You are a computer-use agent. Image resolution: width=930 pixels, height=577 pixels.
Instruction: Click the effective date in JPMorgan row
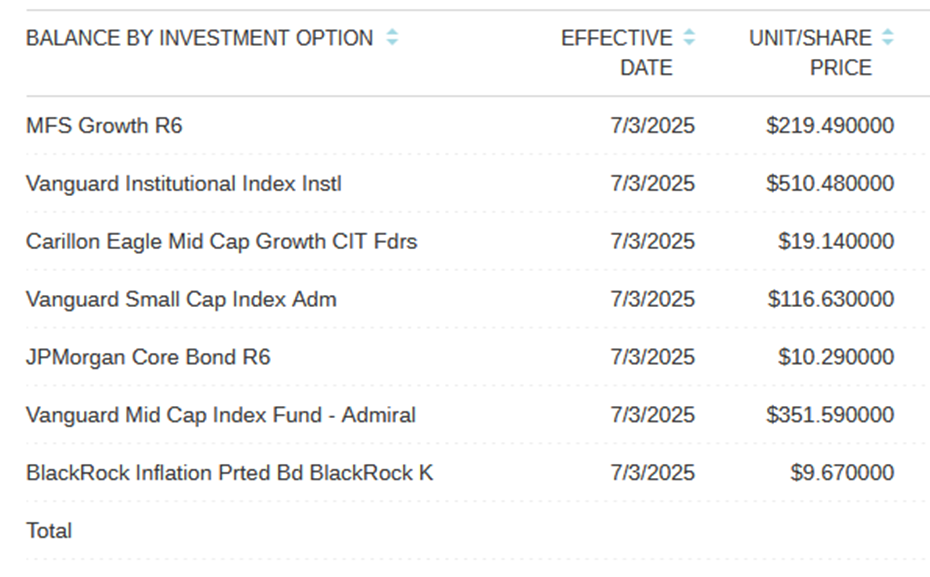(652, 357)
